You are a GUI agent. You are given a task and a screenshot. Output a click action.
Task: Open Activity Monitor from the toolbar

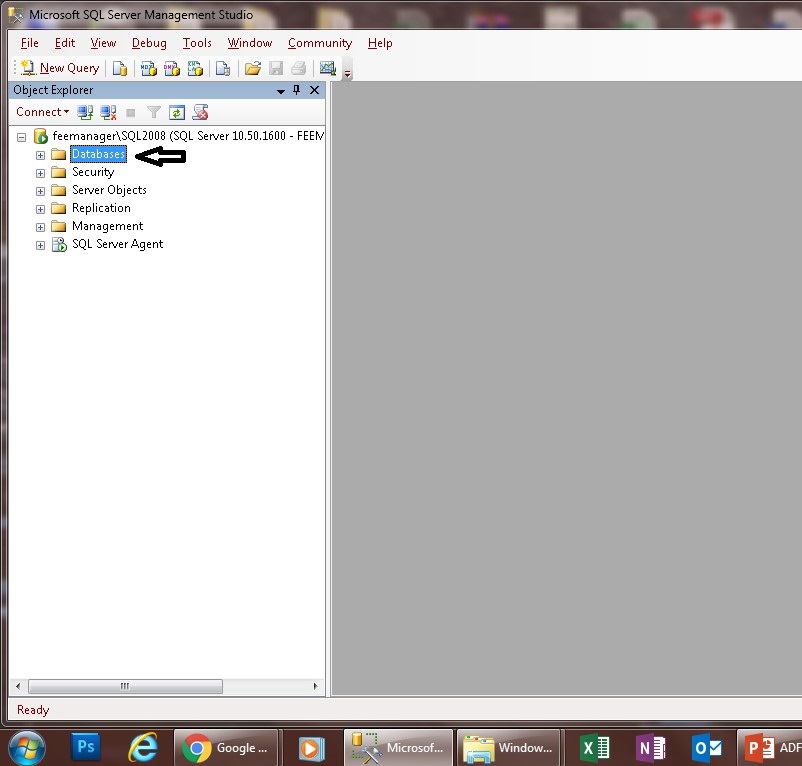coord(328,68)
